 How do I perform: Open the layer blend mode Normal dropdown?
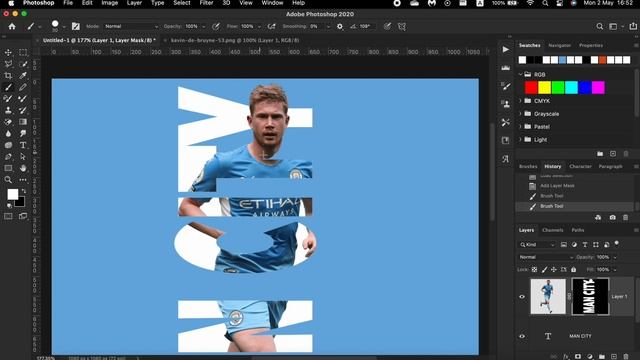(x=546, y=257)
